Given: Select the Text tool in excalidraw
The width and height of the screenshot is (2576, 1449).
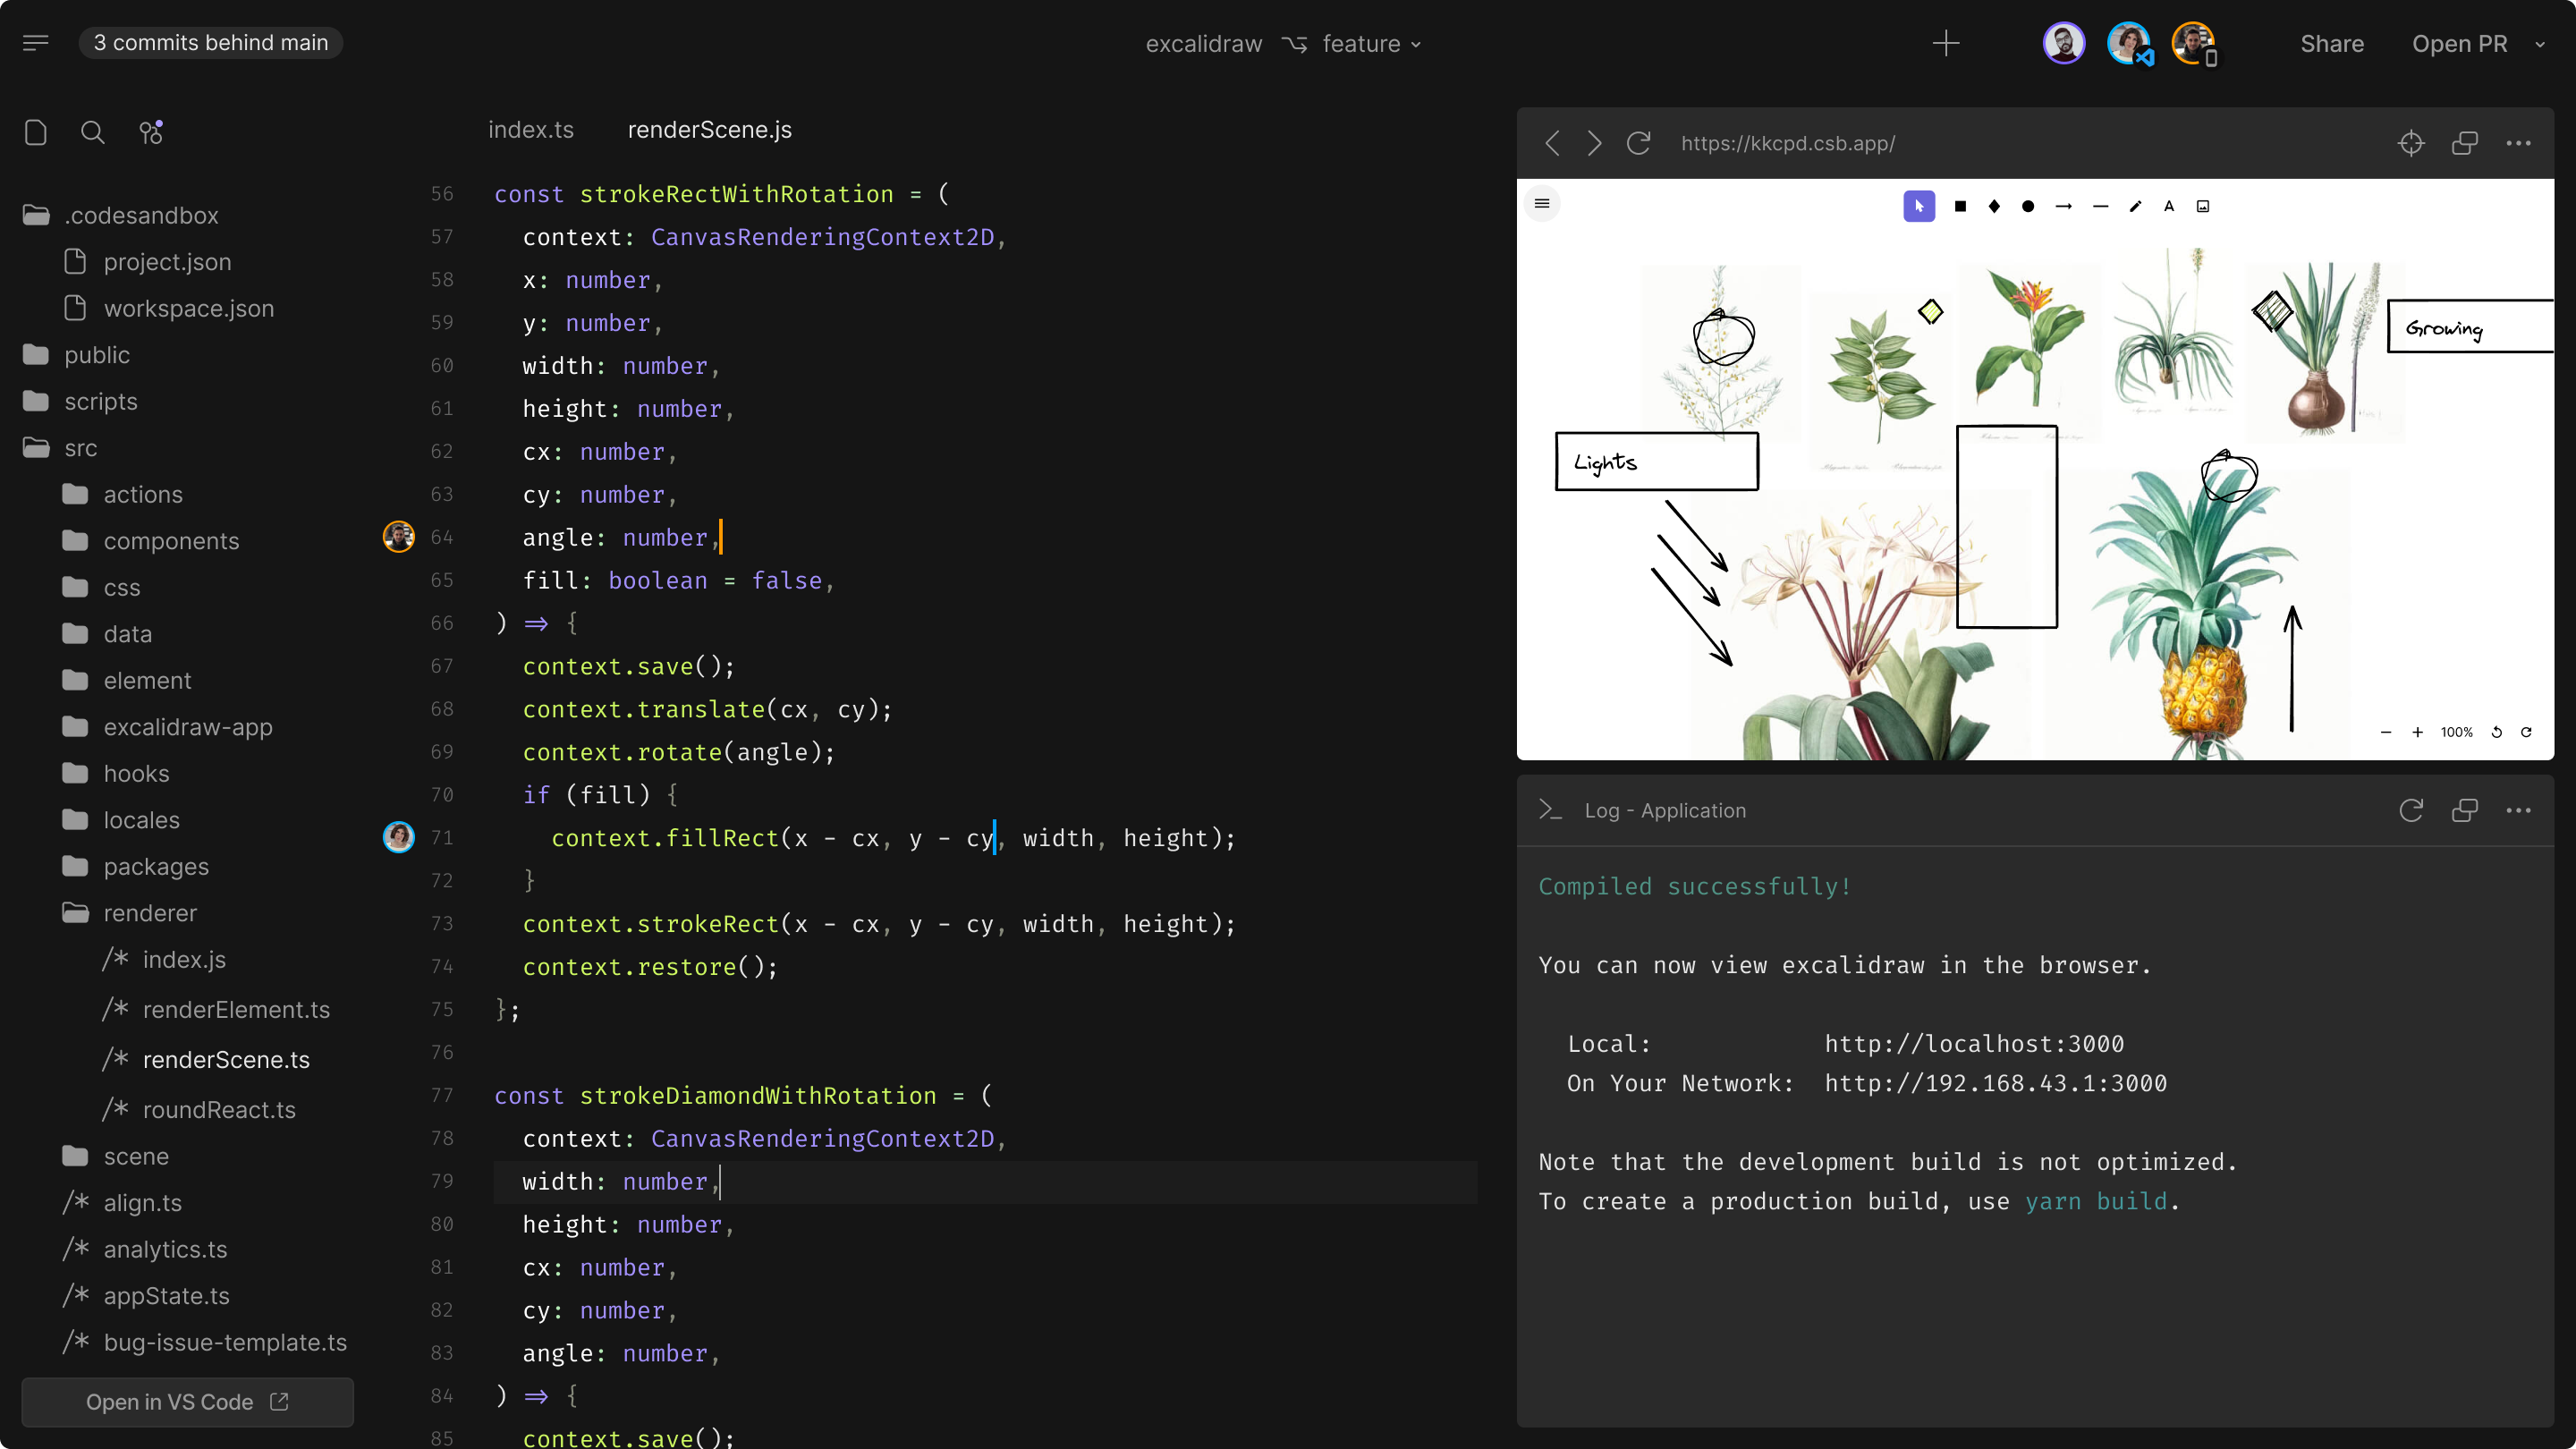Looking at the screenshot, I should point(2169,206).
